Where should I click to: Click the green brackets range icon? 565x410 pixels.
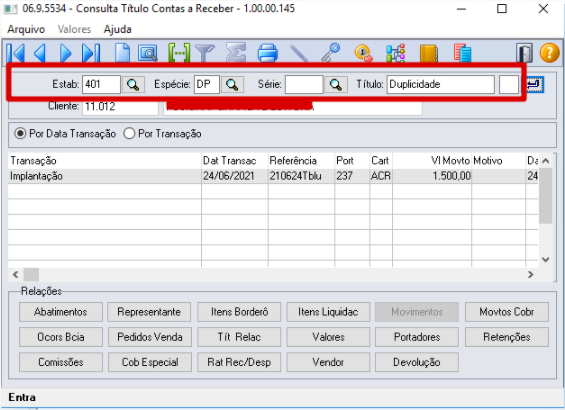click(179, 53)
